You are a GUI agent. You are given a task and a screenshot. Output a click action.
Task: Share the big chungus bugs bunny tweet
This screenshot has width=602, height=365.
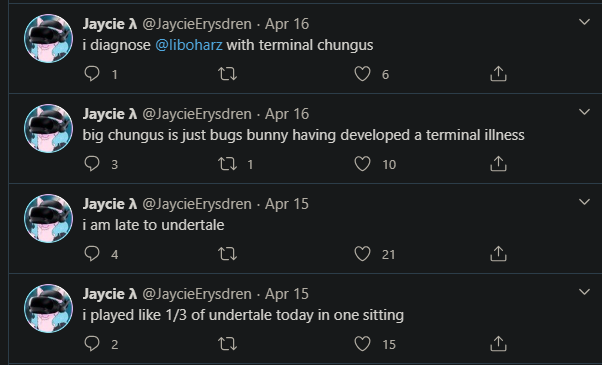tap(498, 164)
